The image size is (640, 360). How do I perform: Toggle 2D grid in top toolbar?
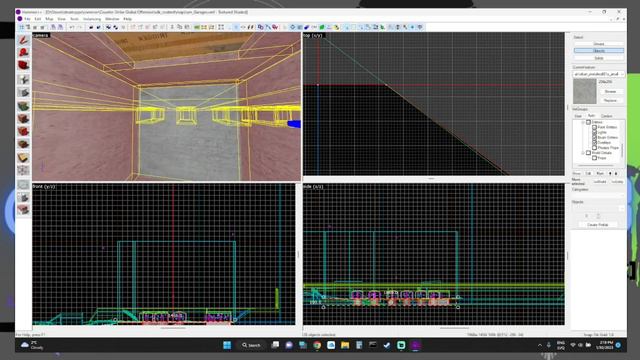pos(21,27)
